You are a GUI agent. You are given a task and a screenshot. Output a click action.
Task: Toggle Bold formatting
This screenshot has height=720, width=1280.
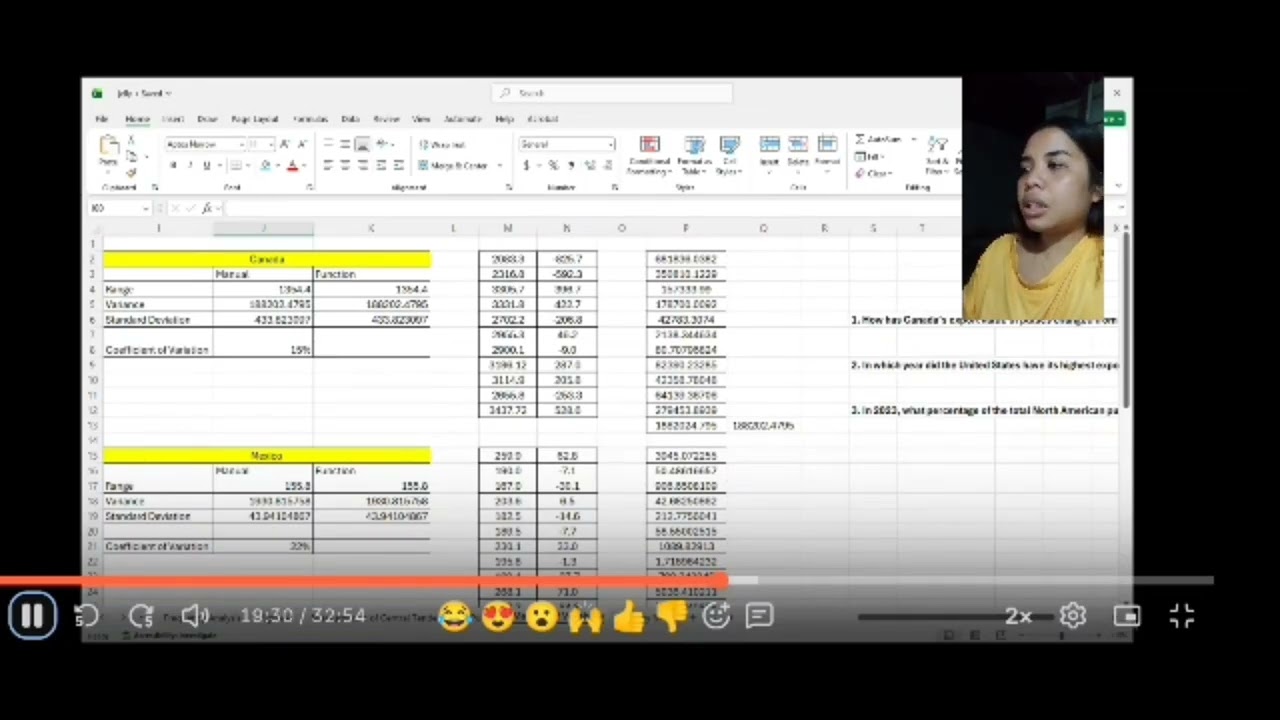[173, 166]
